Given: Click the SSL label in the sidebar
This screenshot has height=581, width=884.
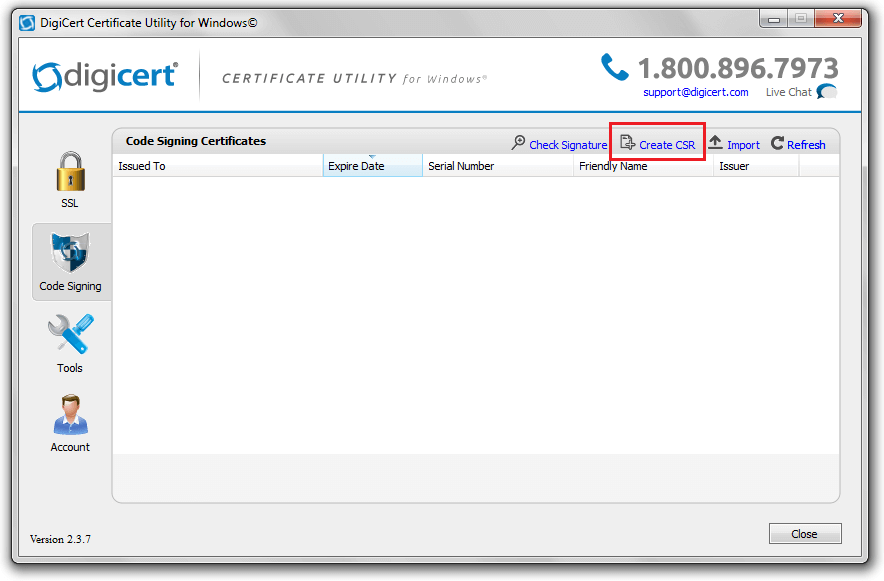Looking at the screenshot, I should [x=70, y=203].
